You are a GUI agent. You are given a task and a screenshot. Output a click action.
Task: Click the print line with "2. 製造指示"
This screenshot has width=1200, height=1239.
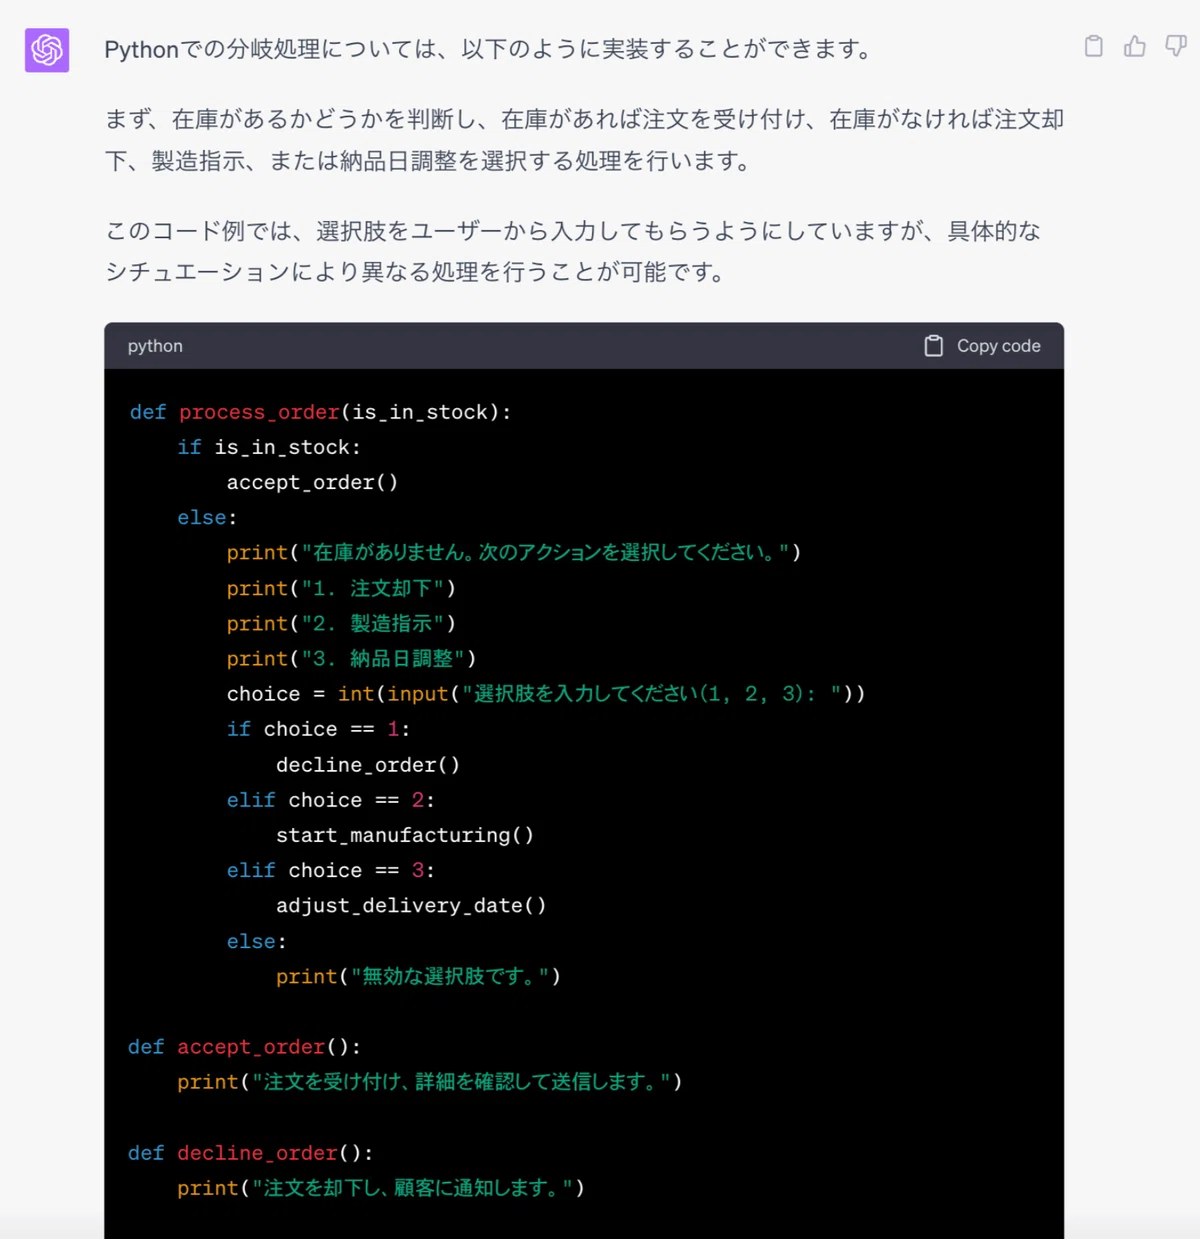click(x=341, y=623)
